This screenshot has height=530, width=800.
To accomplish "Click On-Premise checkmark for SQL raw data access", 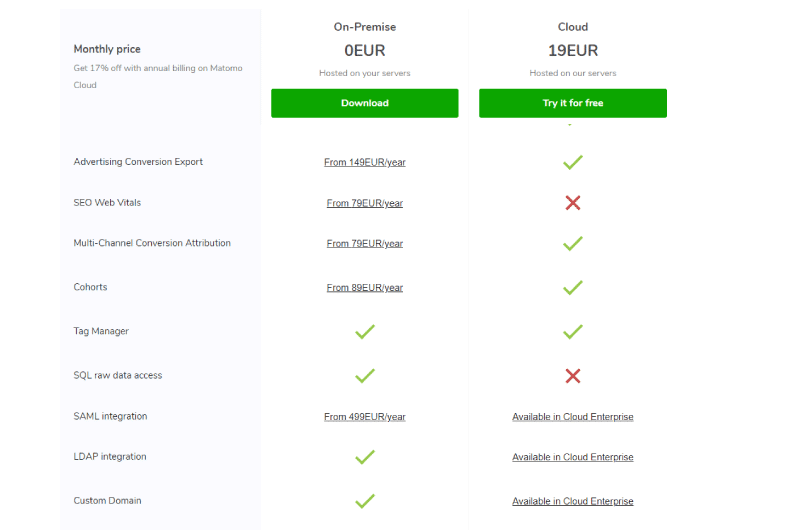I will coord(365,376).
